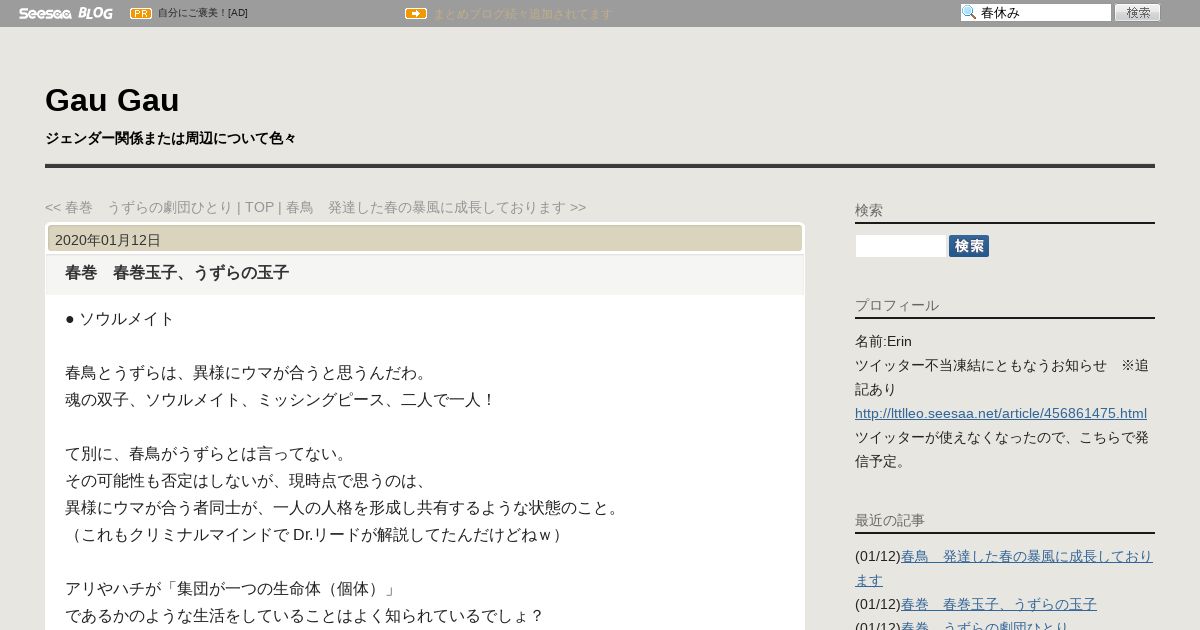Click the top bar 検索 button
Screen dimensions: 1200x630
(1137, 13)
